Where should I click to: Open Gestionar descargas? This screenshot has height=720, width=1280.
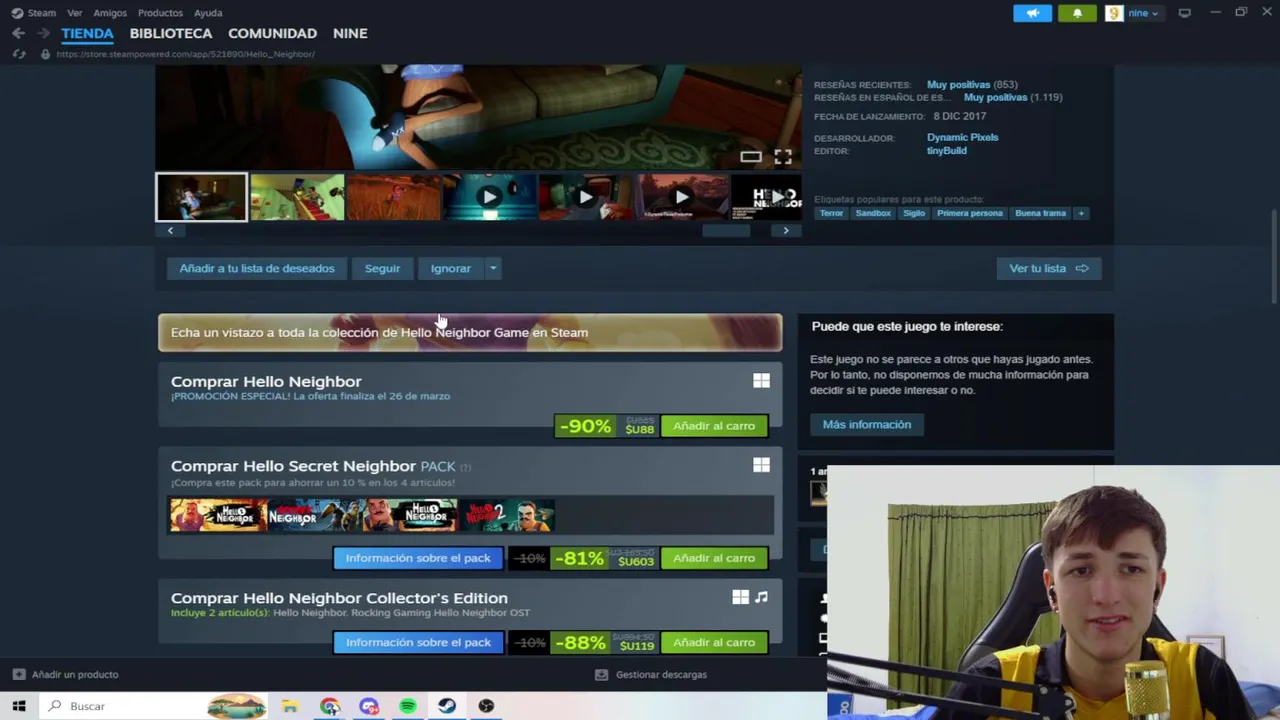tap(651, 674)
